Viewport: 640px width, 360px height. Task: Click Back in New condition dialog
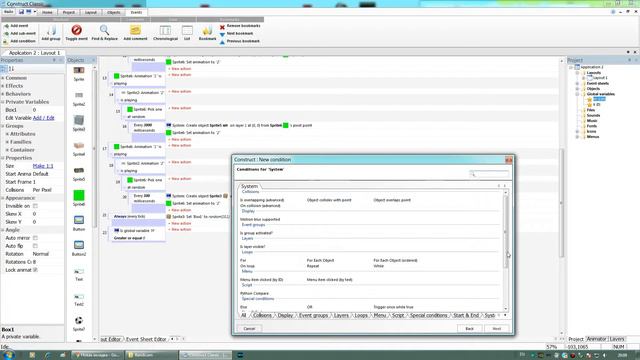pyautogui.click(x=469, y=329)
